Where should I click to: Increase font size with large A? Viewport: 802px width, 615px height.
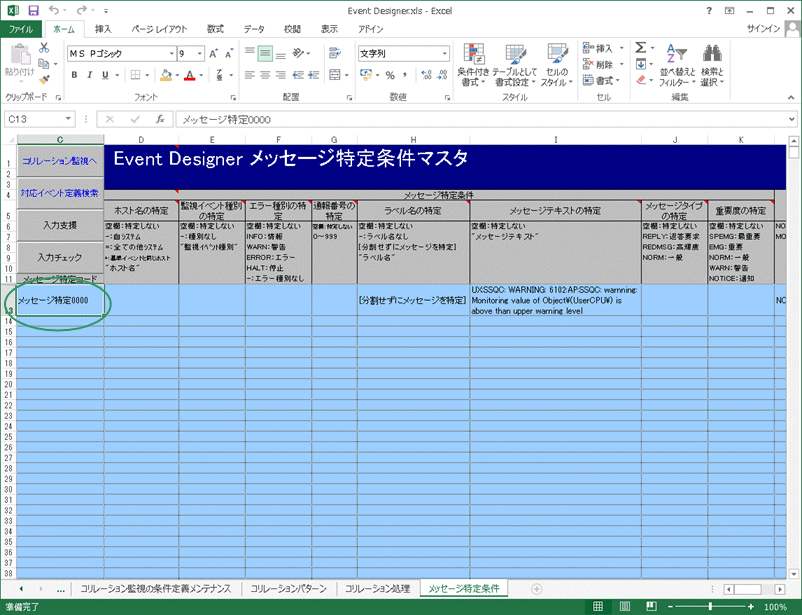click(x=213, y=53)
